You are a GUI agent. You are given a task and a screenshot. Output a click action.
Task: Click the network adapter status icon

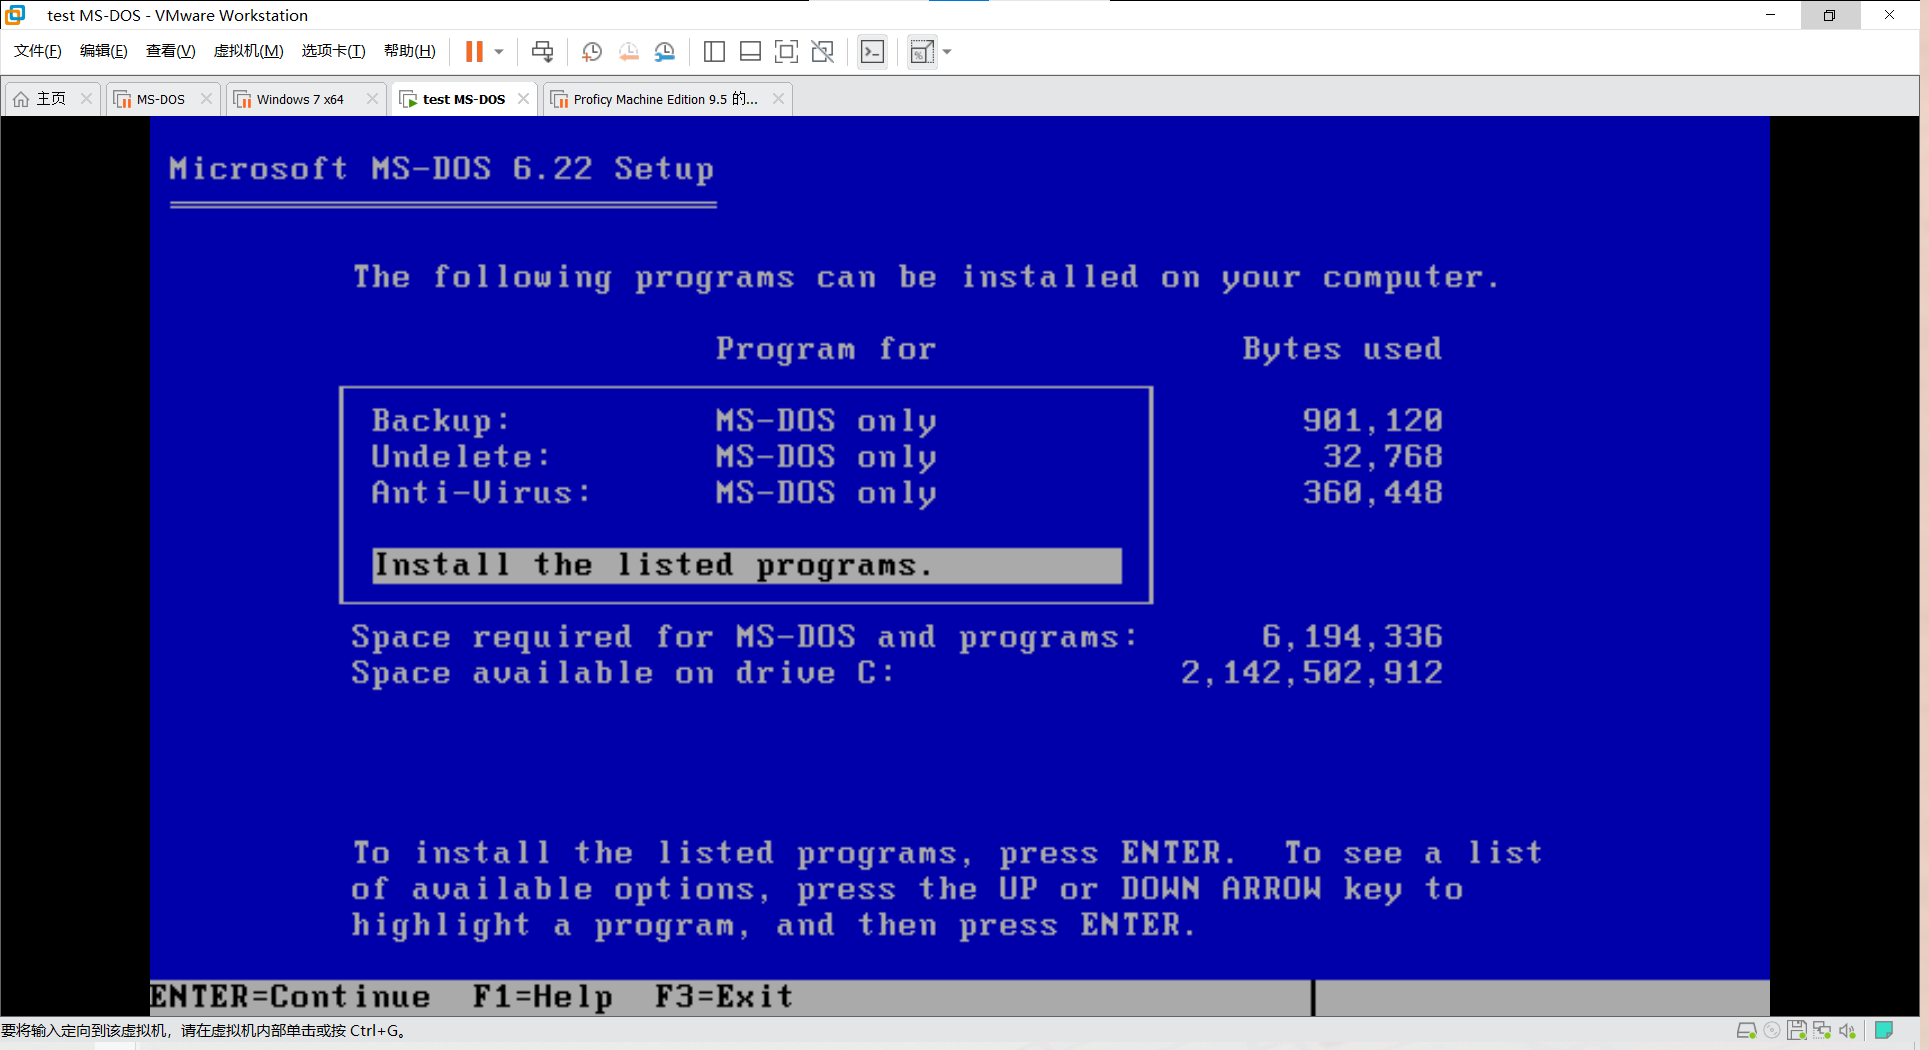(x=1822, y=1031)
